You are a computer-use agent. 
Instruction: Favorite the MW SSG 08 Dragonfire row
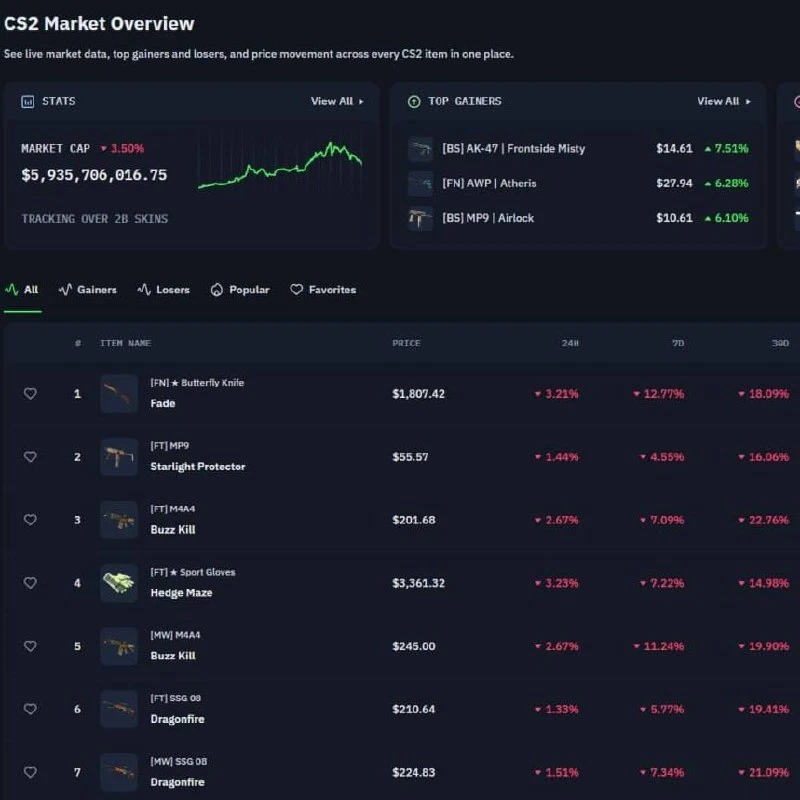30,772
